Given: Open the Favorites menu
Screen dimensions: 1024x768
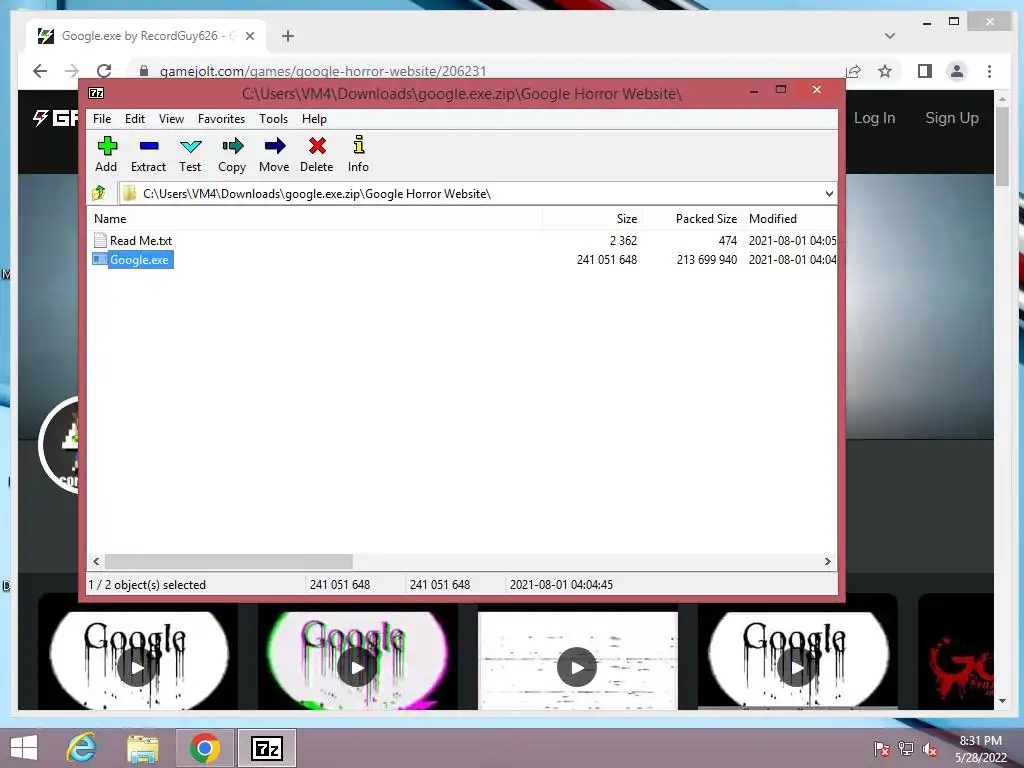Looking at the screenshot, I should (221, 119).
